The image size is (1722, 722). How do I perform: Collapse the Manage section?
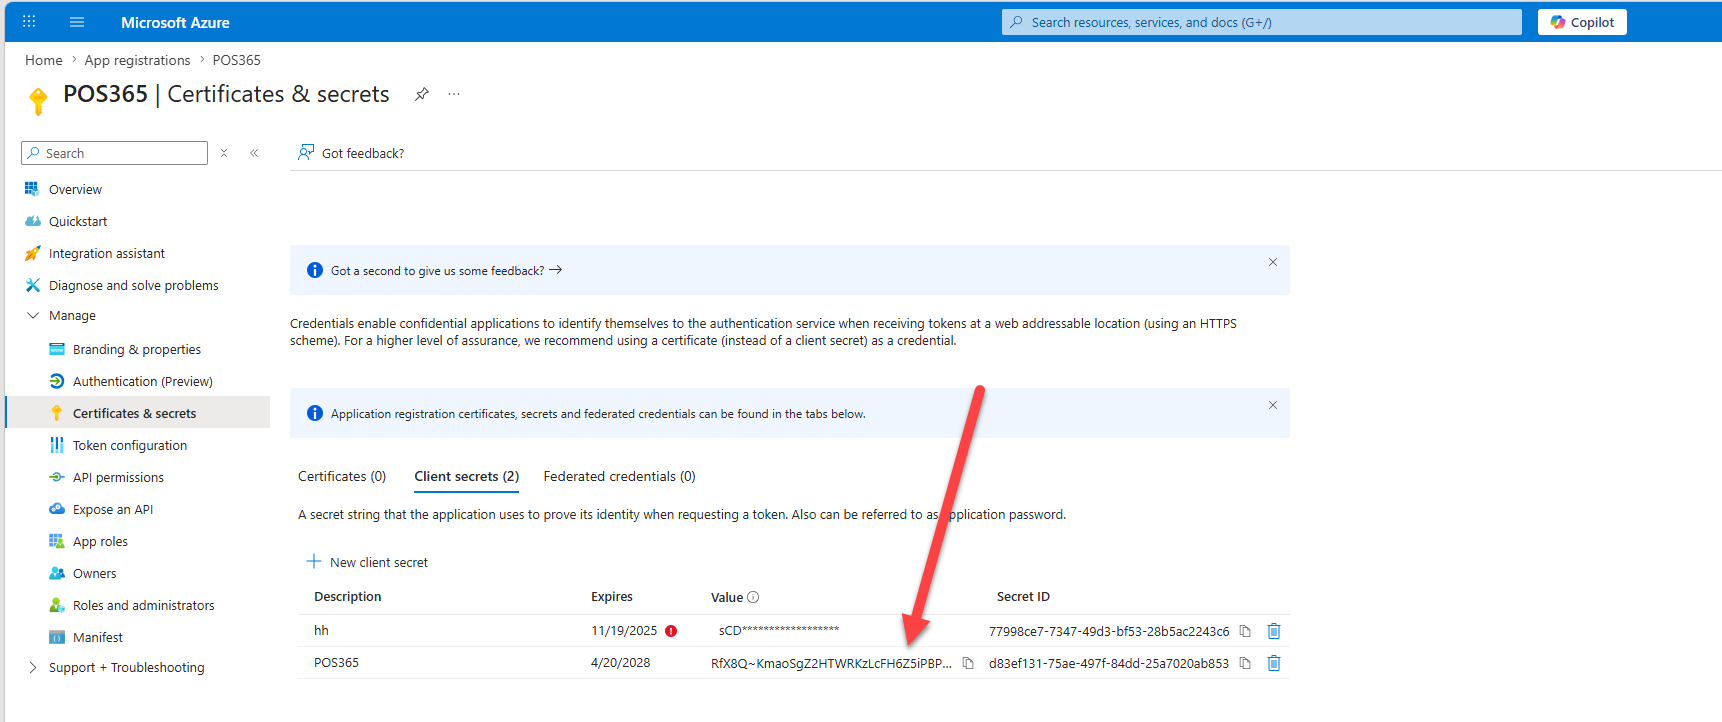click(x=33, y=315)
